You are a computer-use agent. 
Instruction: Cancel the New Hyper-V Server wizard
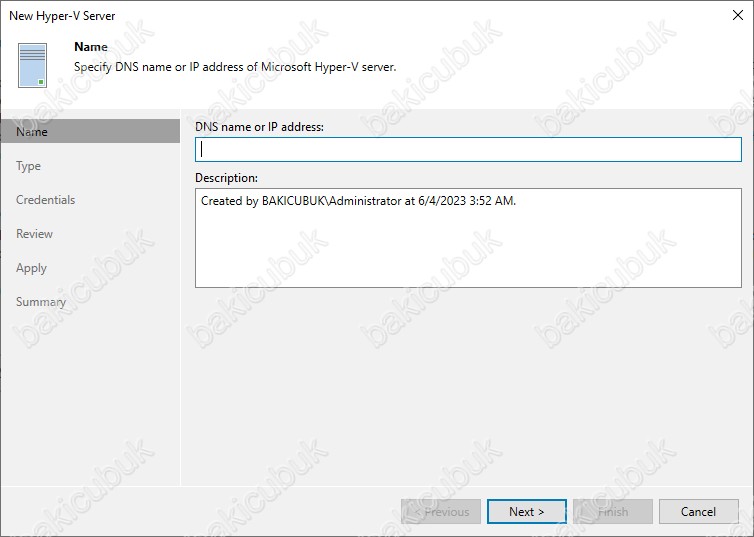(699, 512)
